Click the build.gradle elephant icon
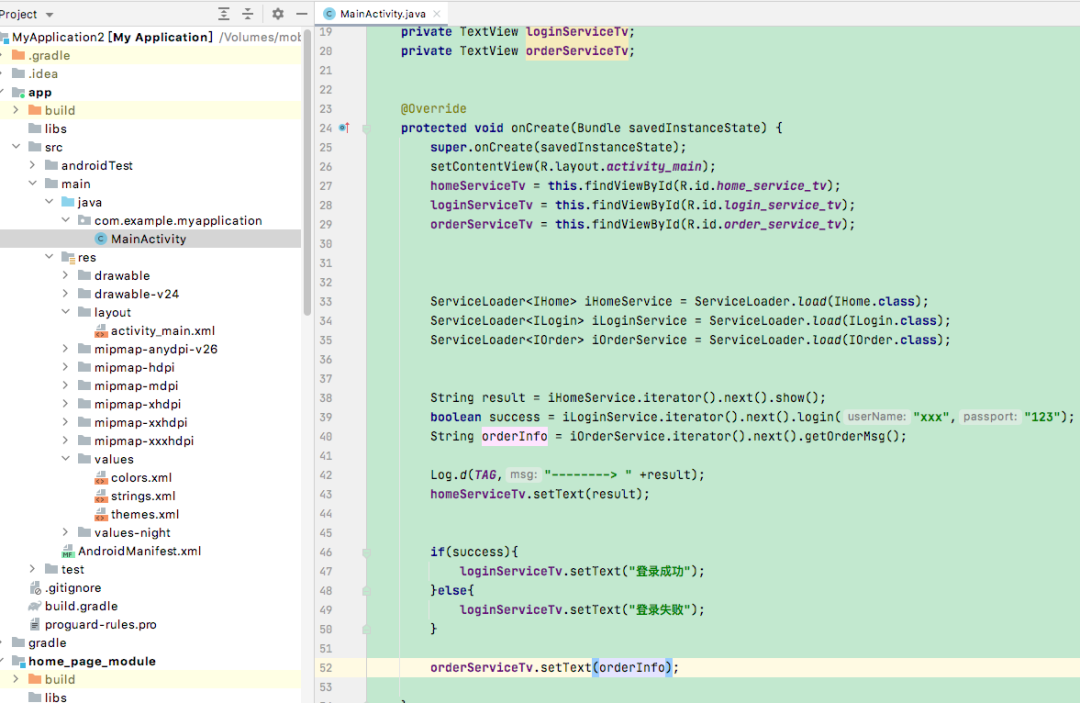 tap(34, 606)
